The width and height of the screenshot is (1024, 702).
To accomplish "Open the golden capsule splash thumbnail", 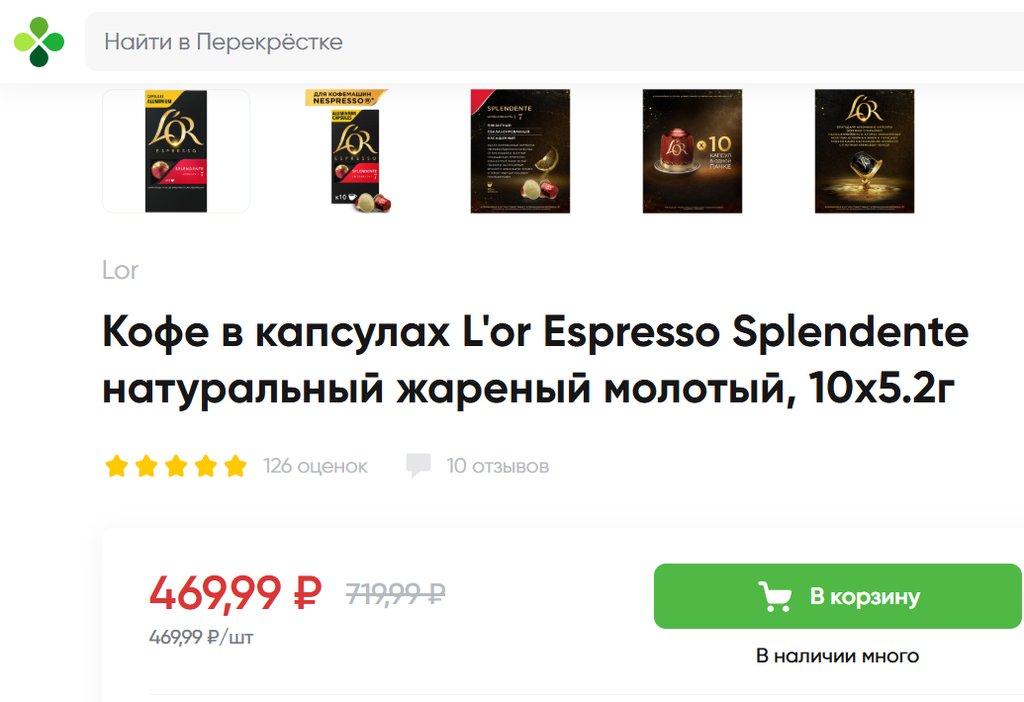I will pyautogui.click(x=864, y=151).
